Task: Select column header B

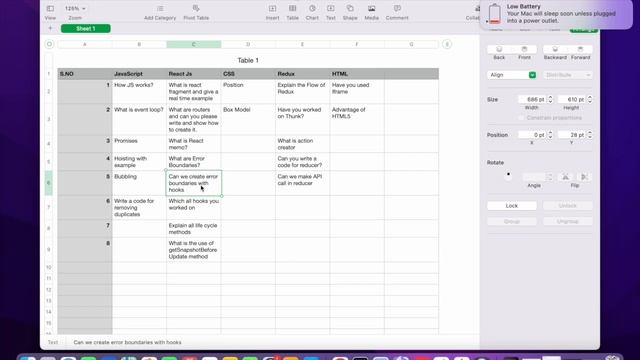Action: point(139,44)
